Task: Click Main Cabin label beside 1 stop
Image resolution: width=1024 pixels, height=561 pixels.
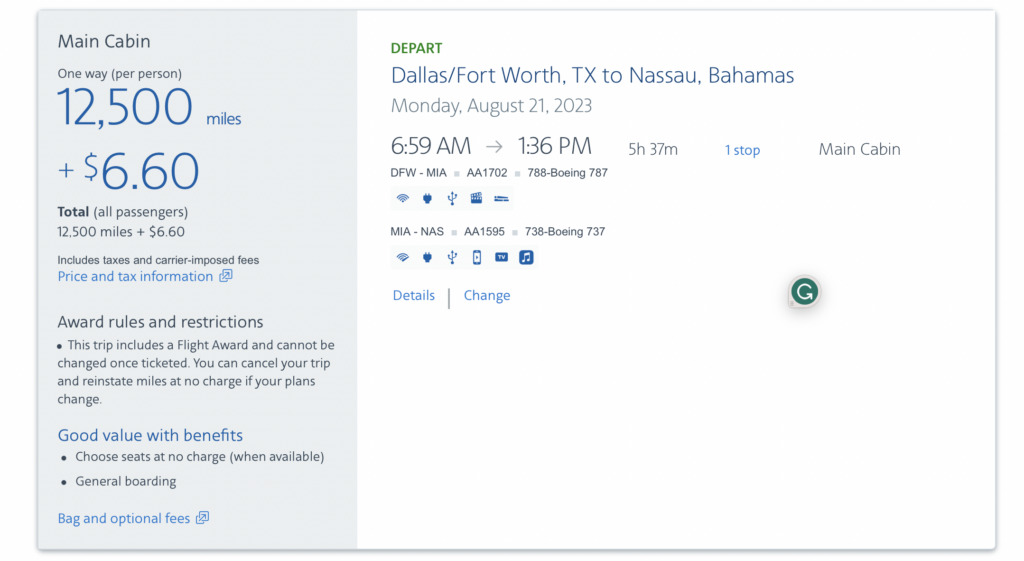Action: 859,150
